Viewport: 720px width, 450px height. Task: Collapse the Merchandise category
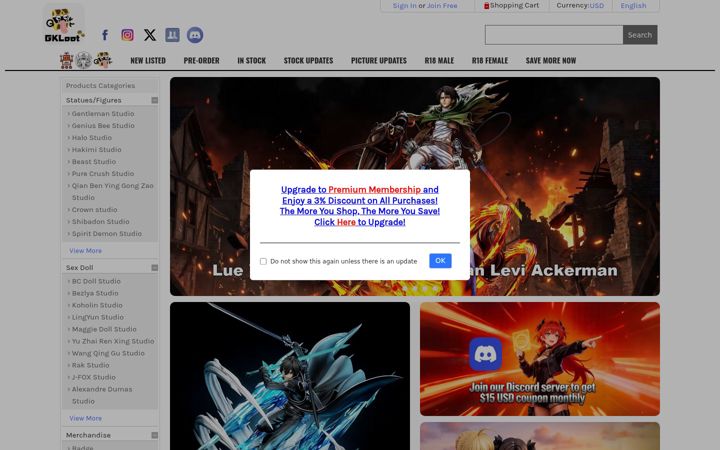tap(155, 435)
